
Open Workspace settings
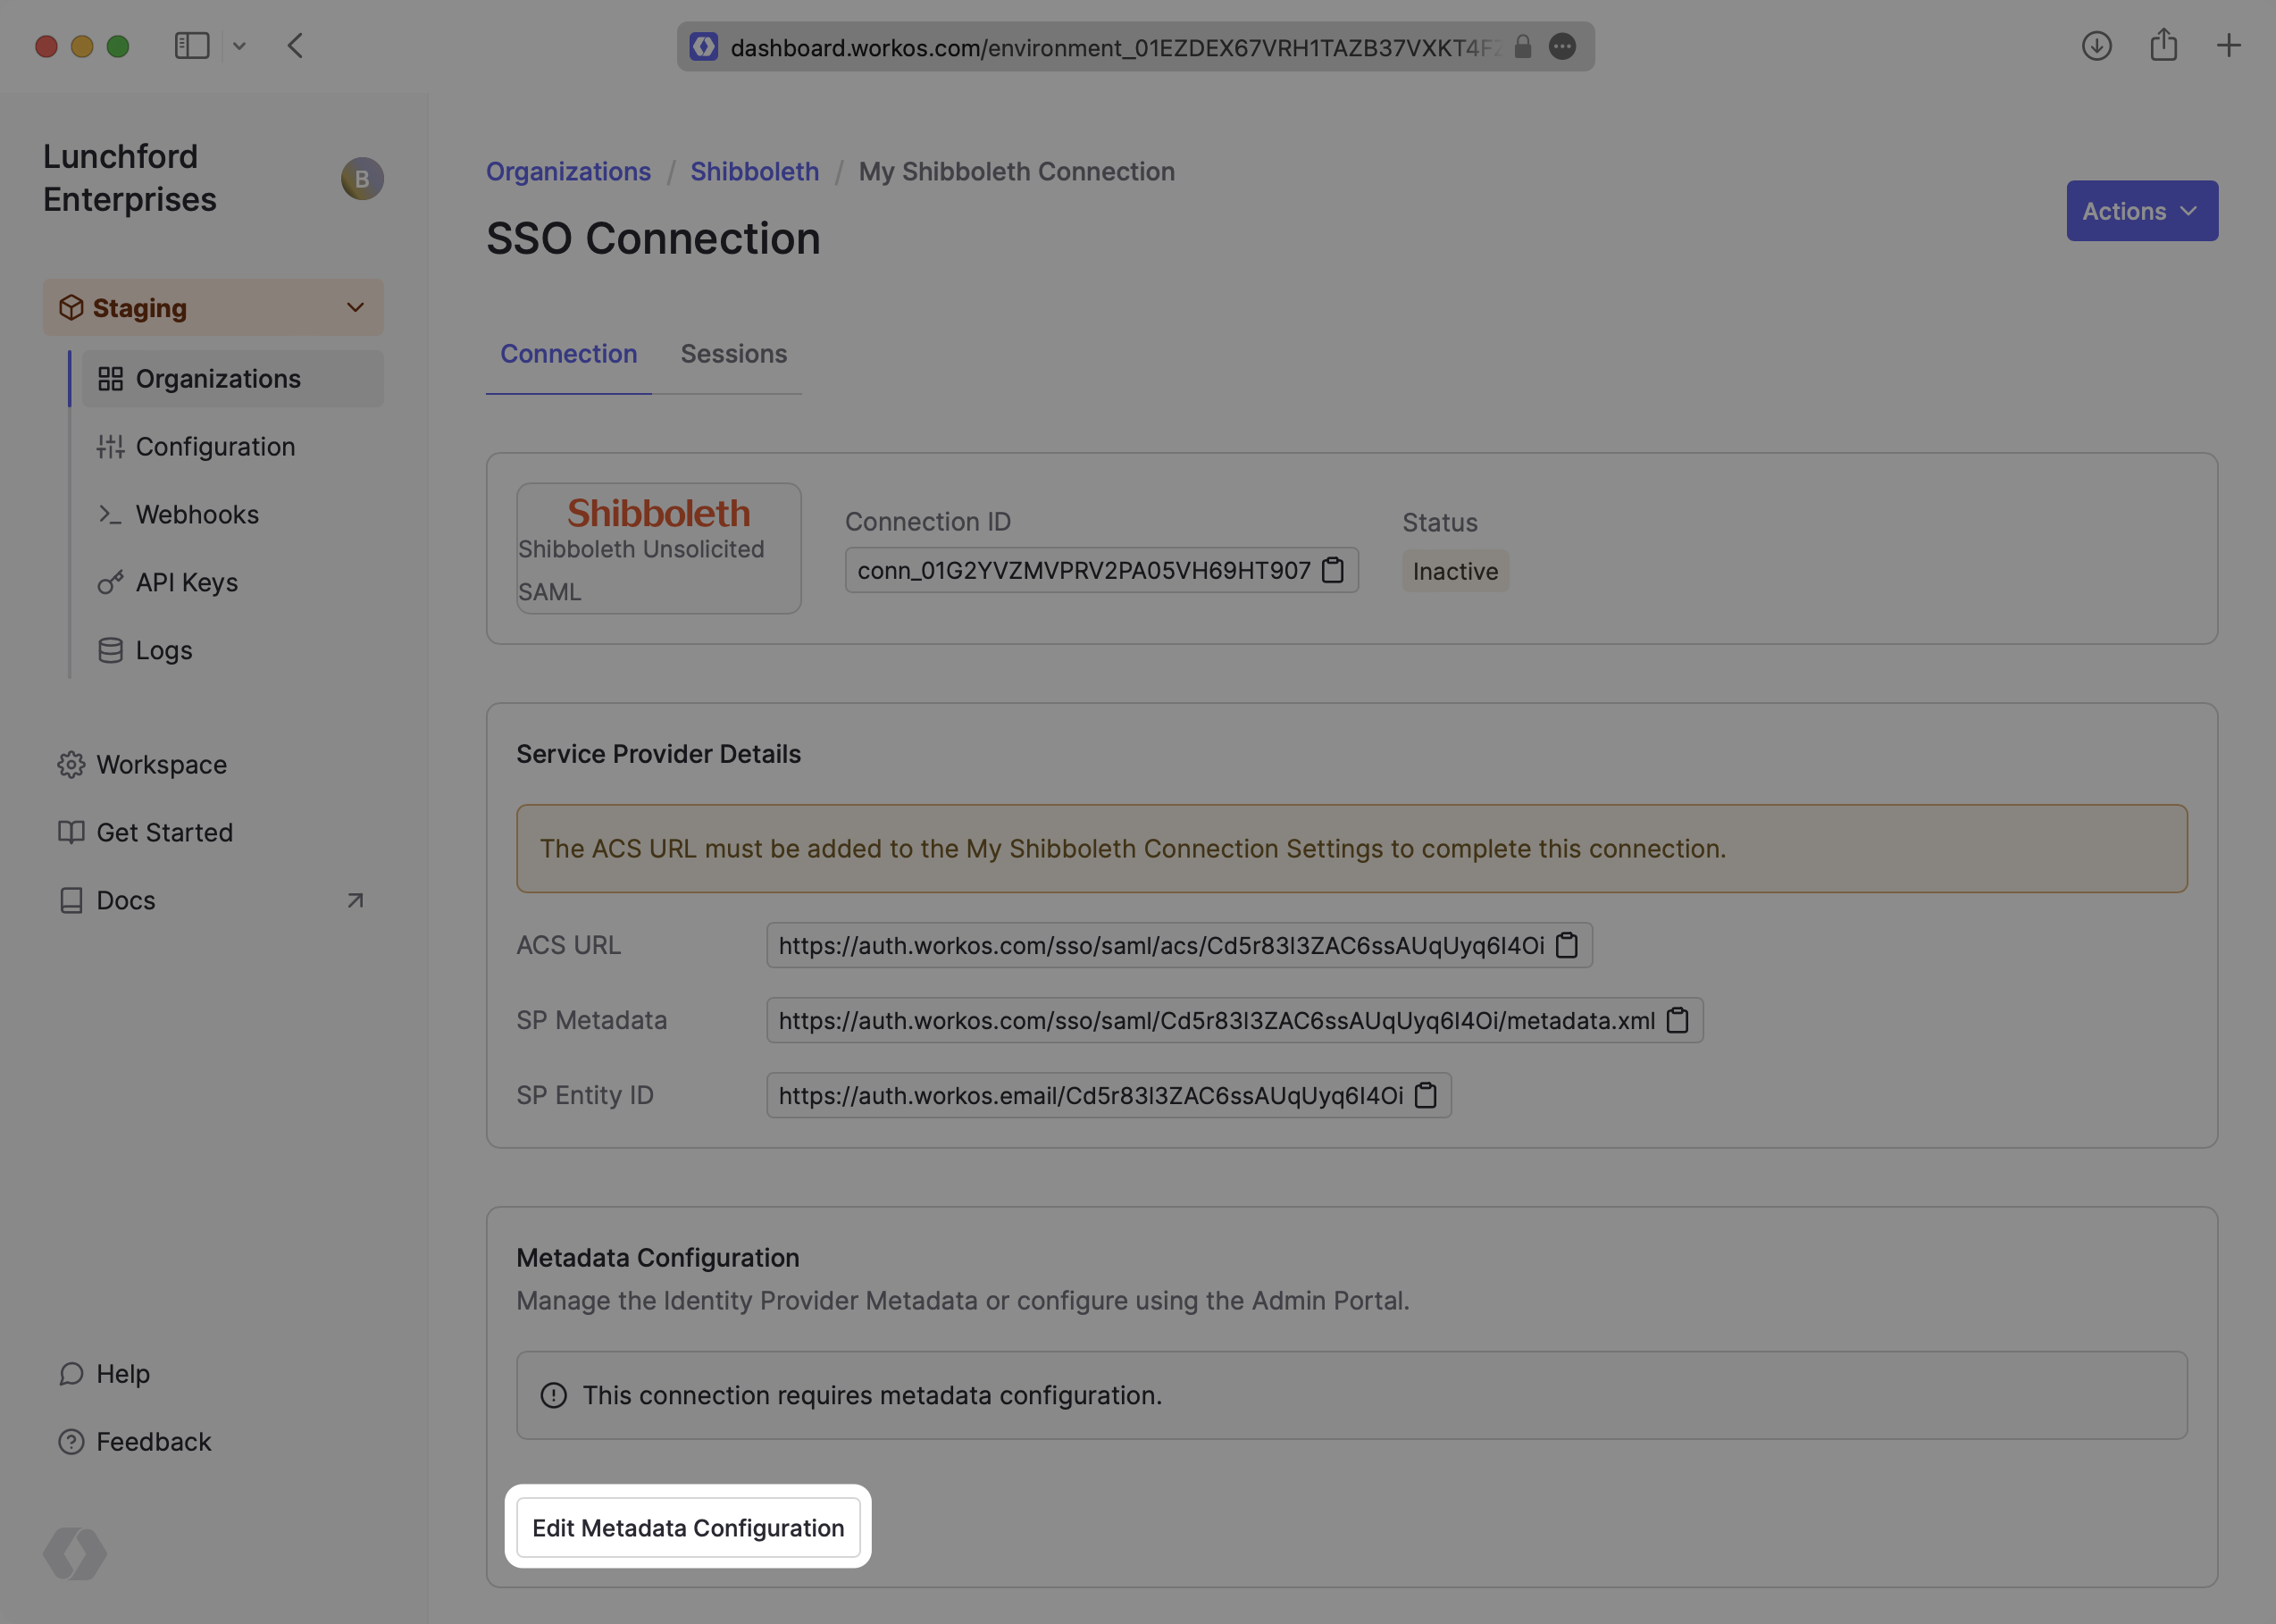161,764
